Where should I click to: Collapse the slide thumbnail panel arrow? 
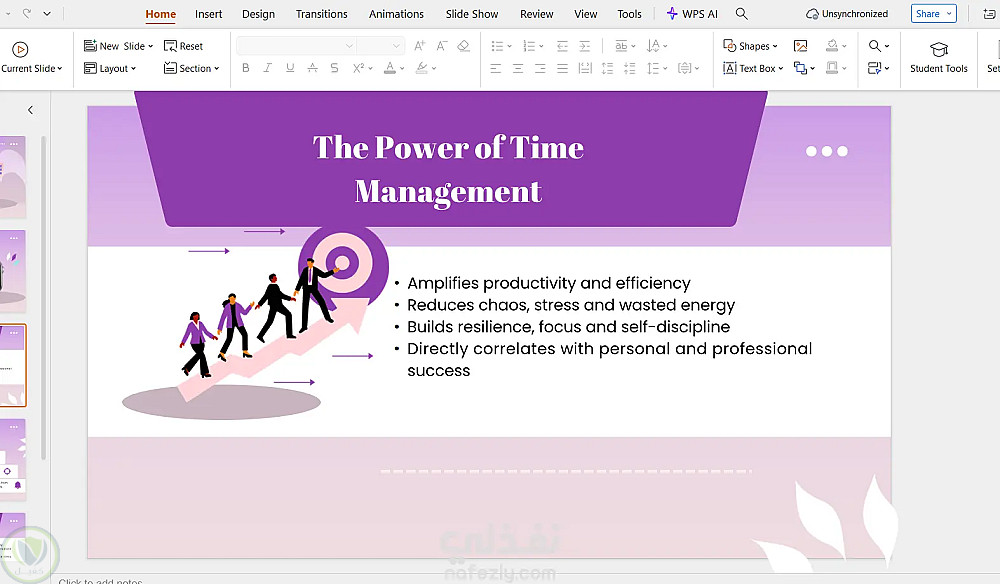tap(30, 110)
